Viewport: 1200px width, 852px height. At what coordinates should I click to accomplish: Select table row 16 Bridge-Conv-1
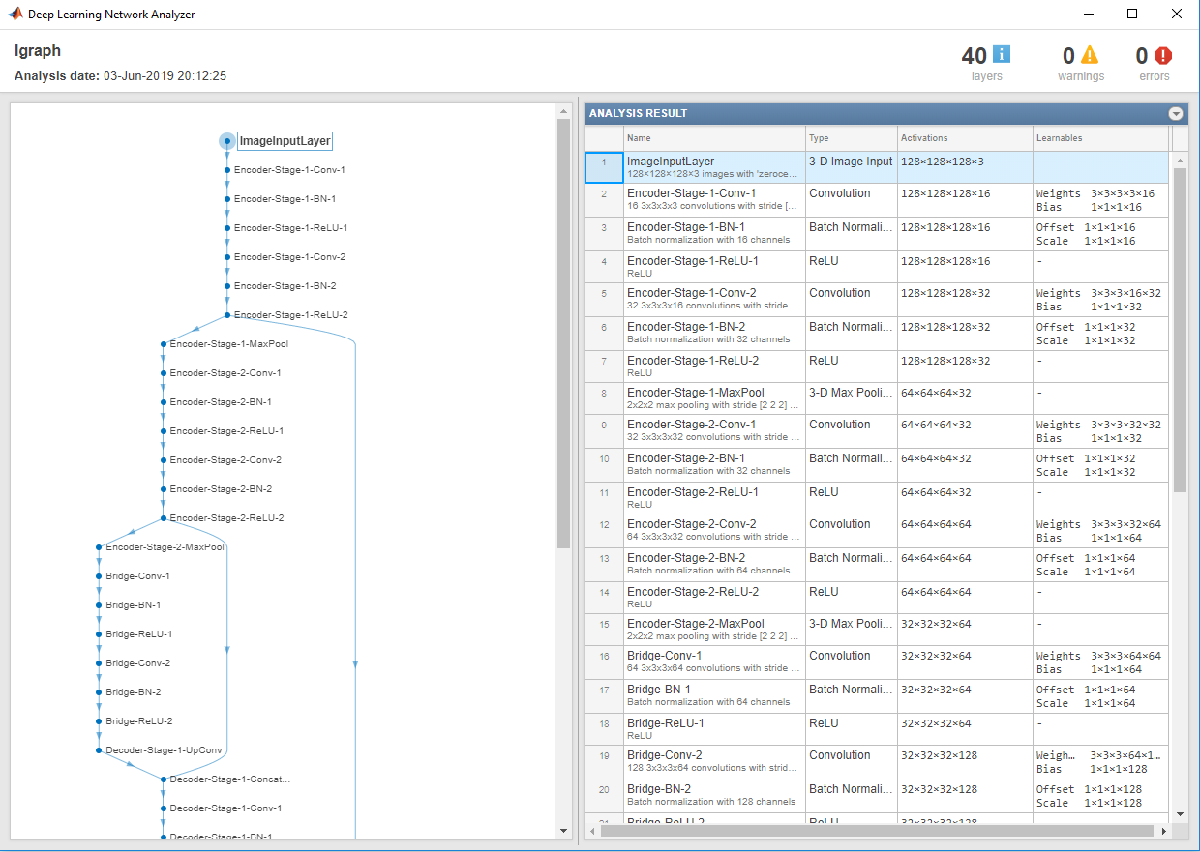click(x=876, y=662)
